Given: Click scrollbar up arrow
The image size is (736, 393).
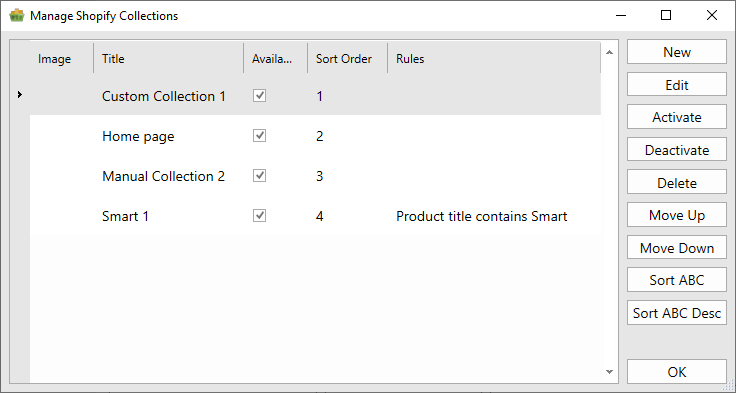Looking at the screenshot, I should point(609,53).
